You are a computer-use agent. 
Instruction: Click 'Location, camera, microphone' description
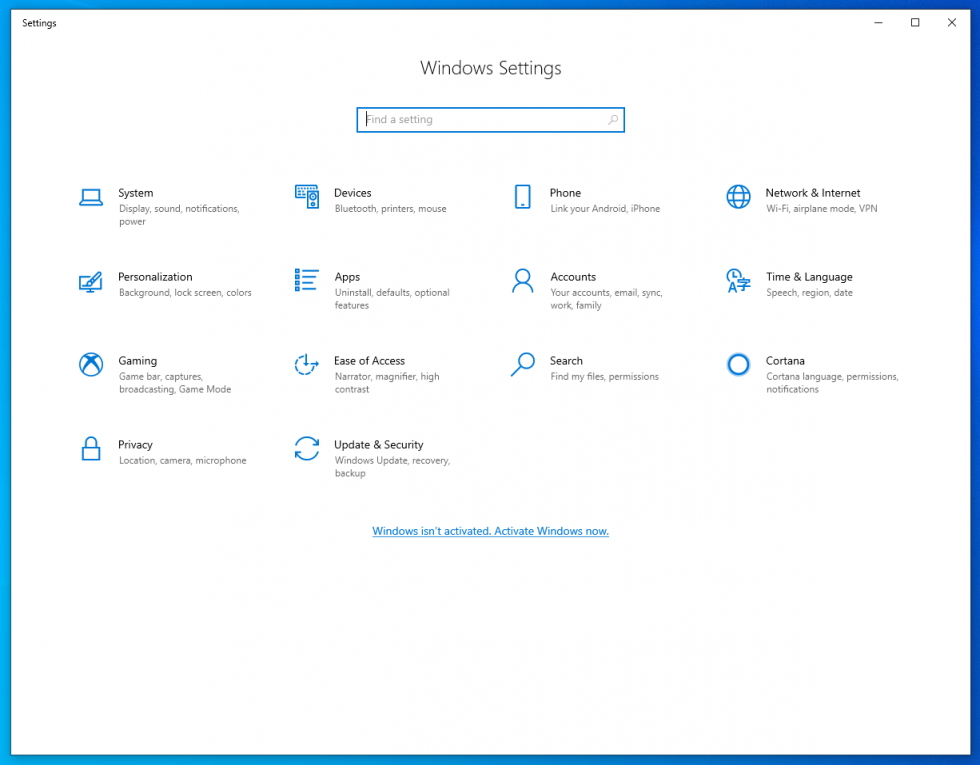pos(182,461)
